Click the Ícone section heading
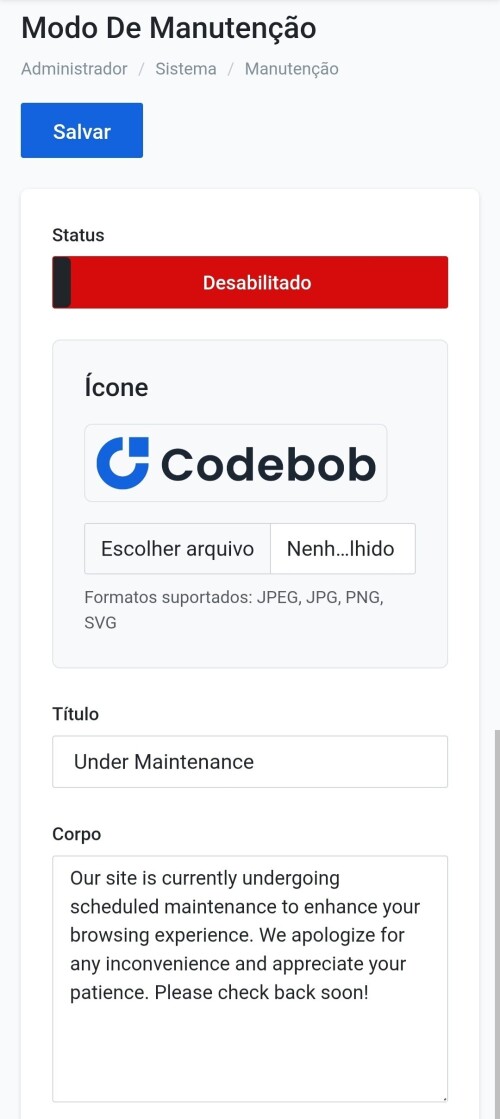Viewport: 500px width, 1119px height. tap(116, 388)
